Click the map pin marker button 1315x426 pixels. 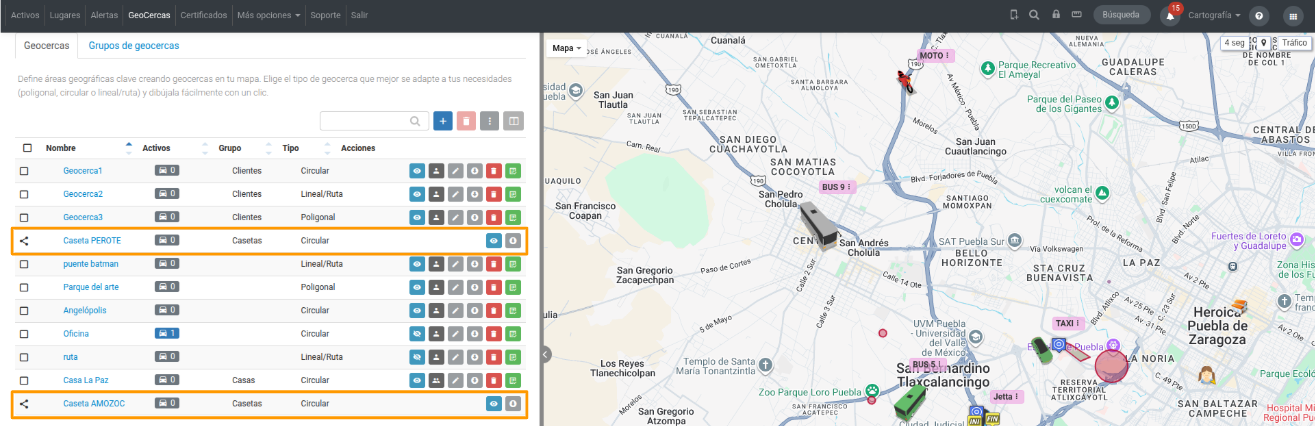[x=1264, y=43]
